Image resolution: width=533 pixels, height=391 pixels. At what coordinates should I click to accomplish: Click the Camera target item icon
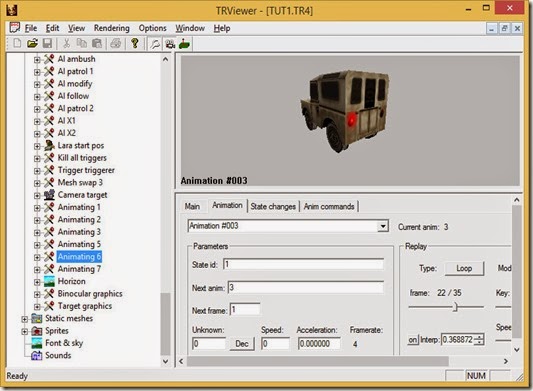click(49, 195)
